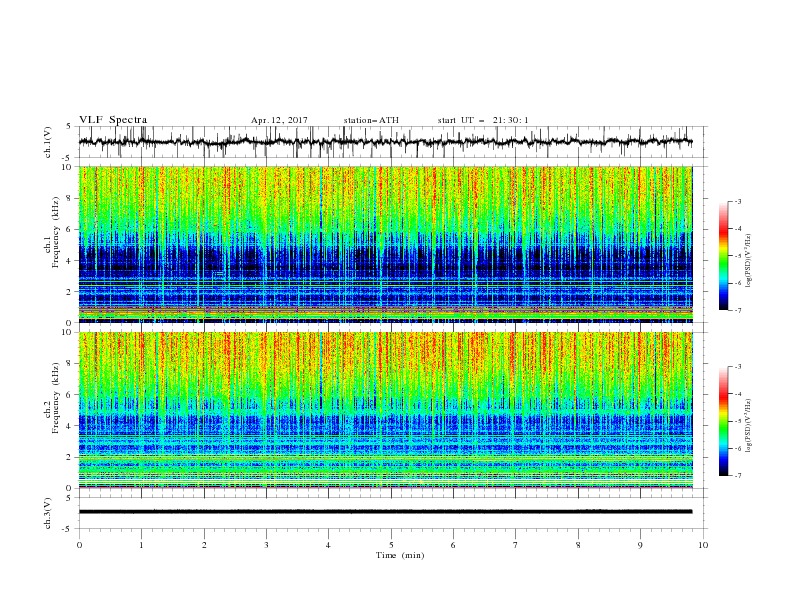The image size is (792, 612).
Task: Select the ch.2 "Frequency (kHz)" axis label
Action: click(56, 398)
